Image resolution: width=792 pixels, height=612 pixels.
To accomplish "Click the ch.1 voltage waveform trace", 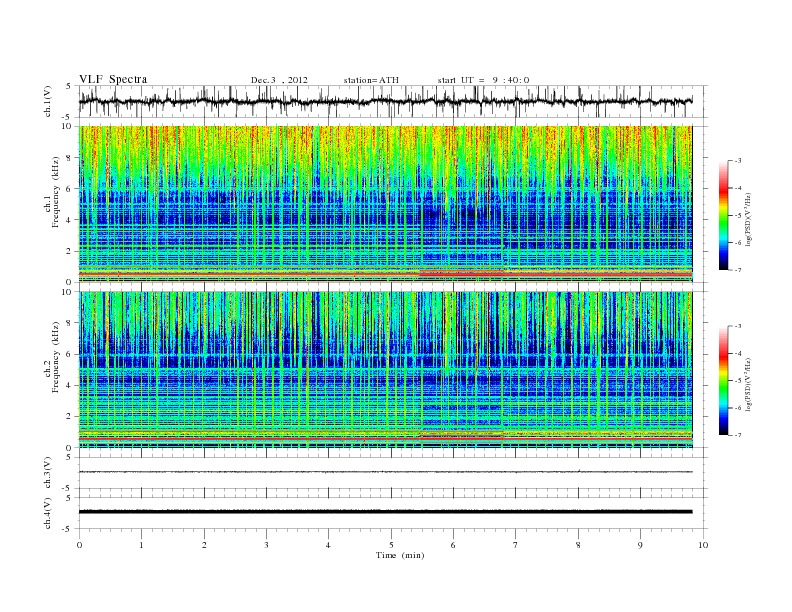I will coord(385,101).
